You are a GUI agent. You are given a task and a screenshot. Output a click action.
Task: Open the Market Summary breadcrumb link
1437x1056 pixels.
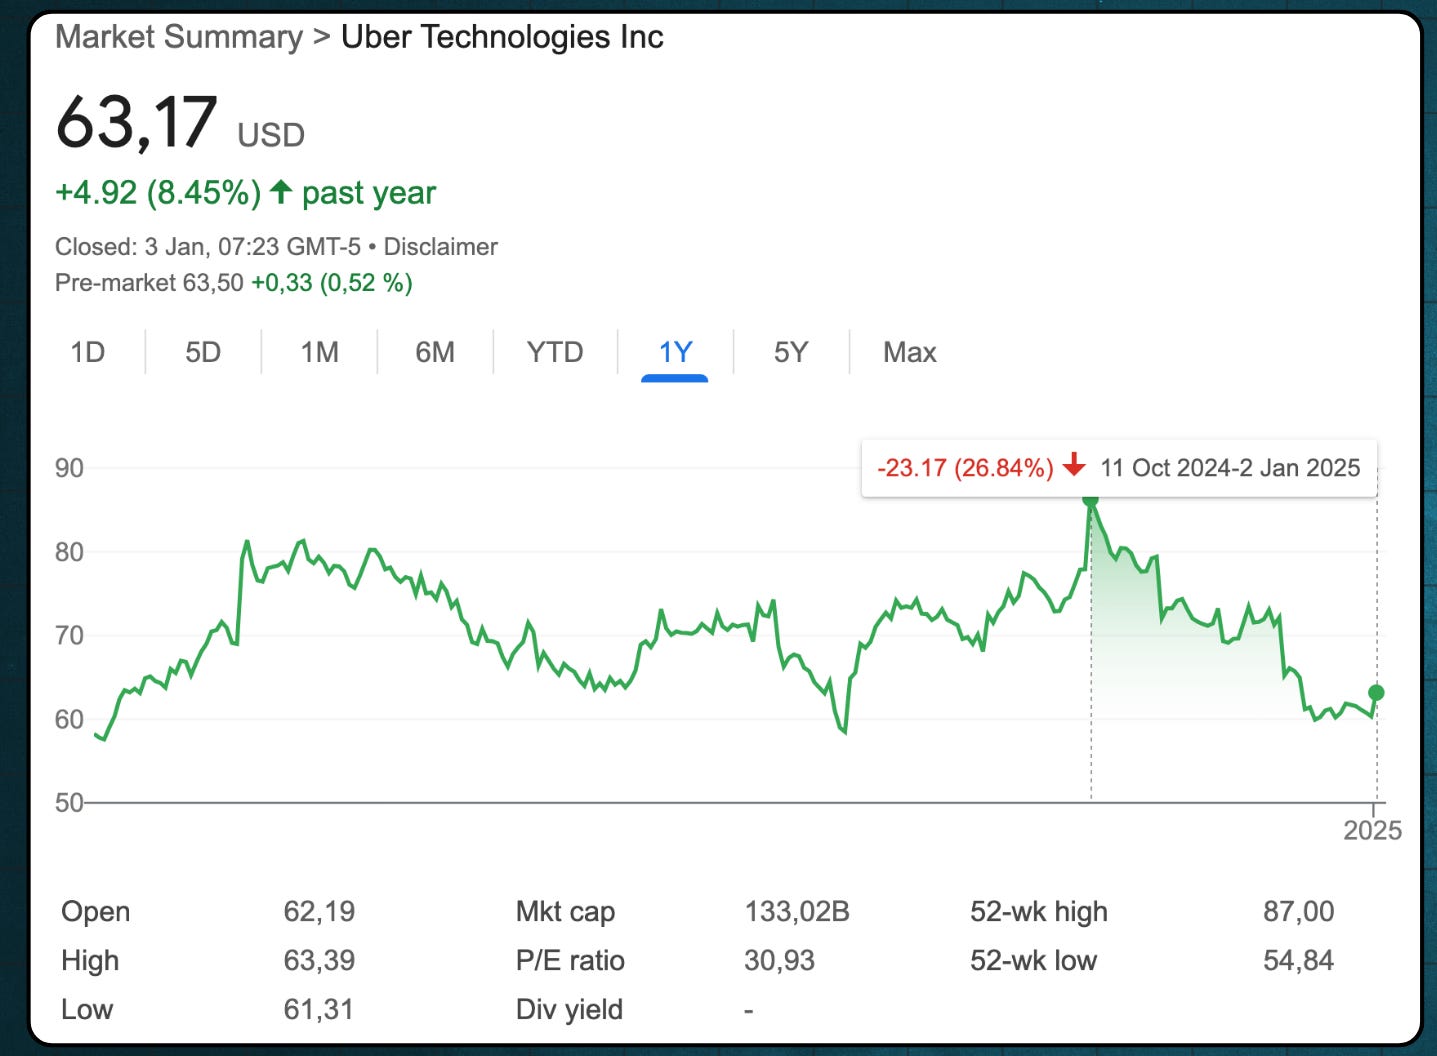pyautogui.click(x=179, y=37)
